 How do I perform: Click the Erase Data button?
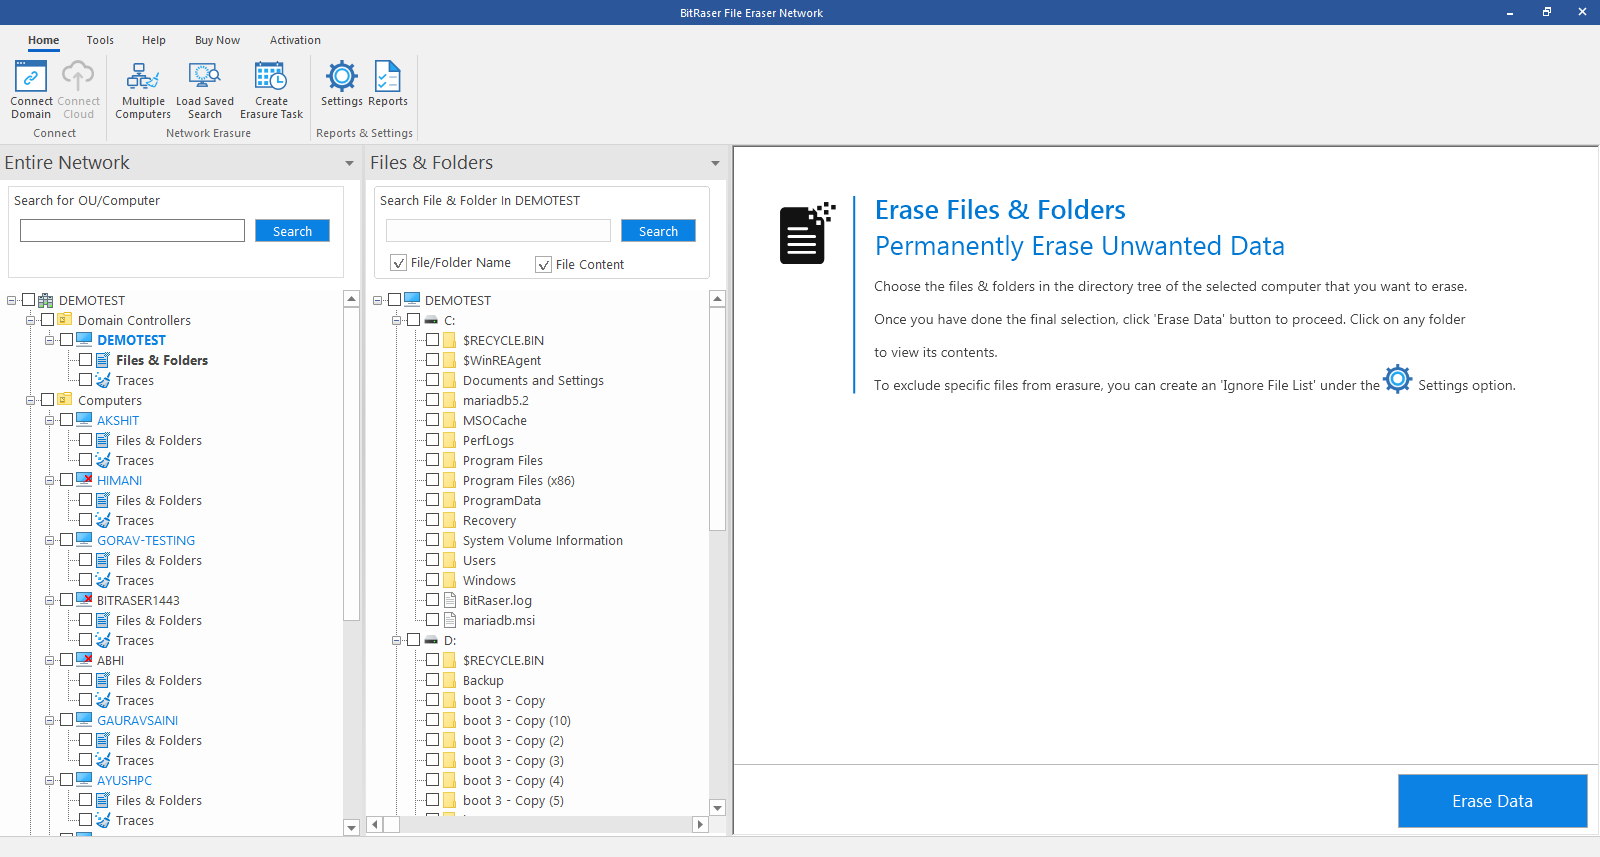(1492, 801)
